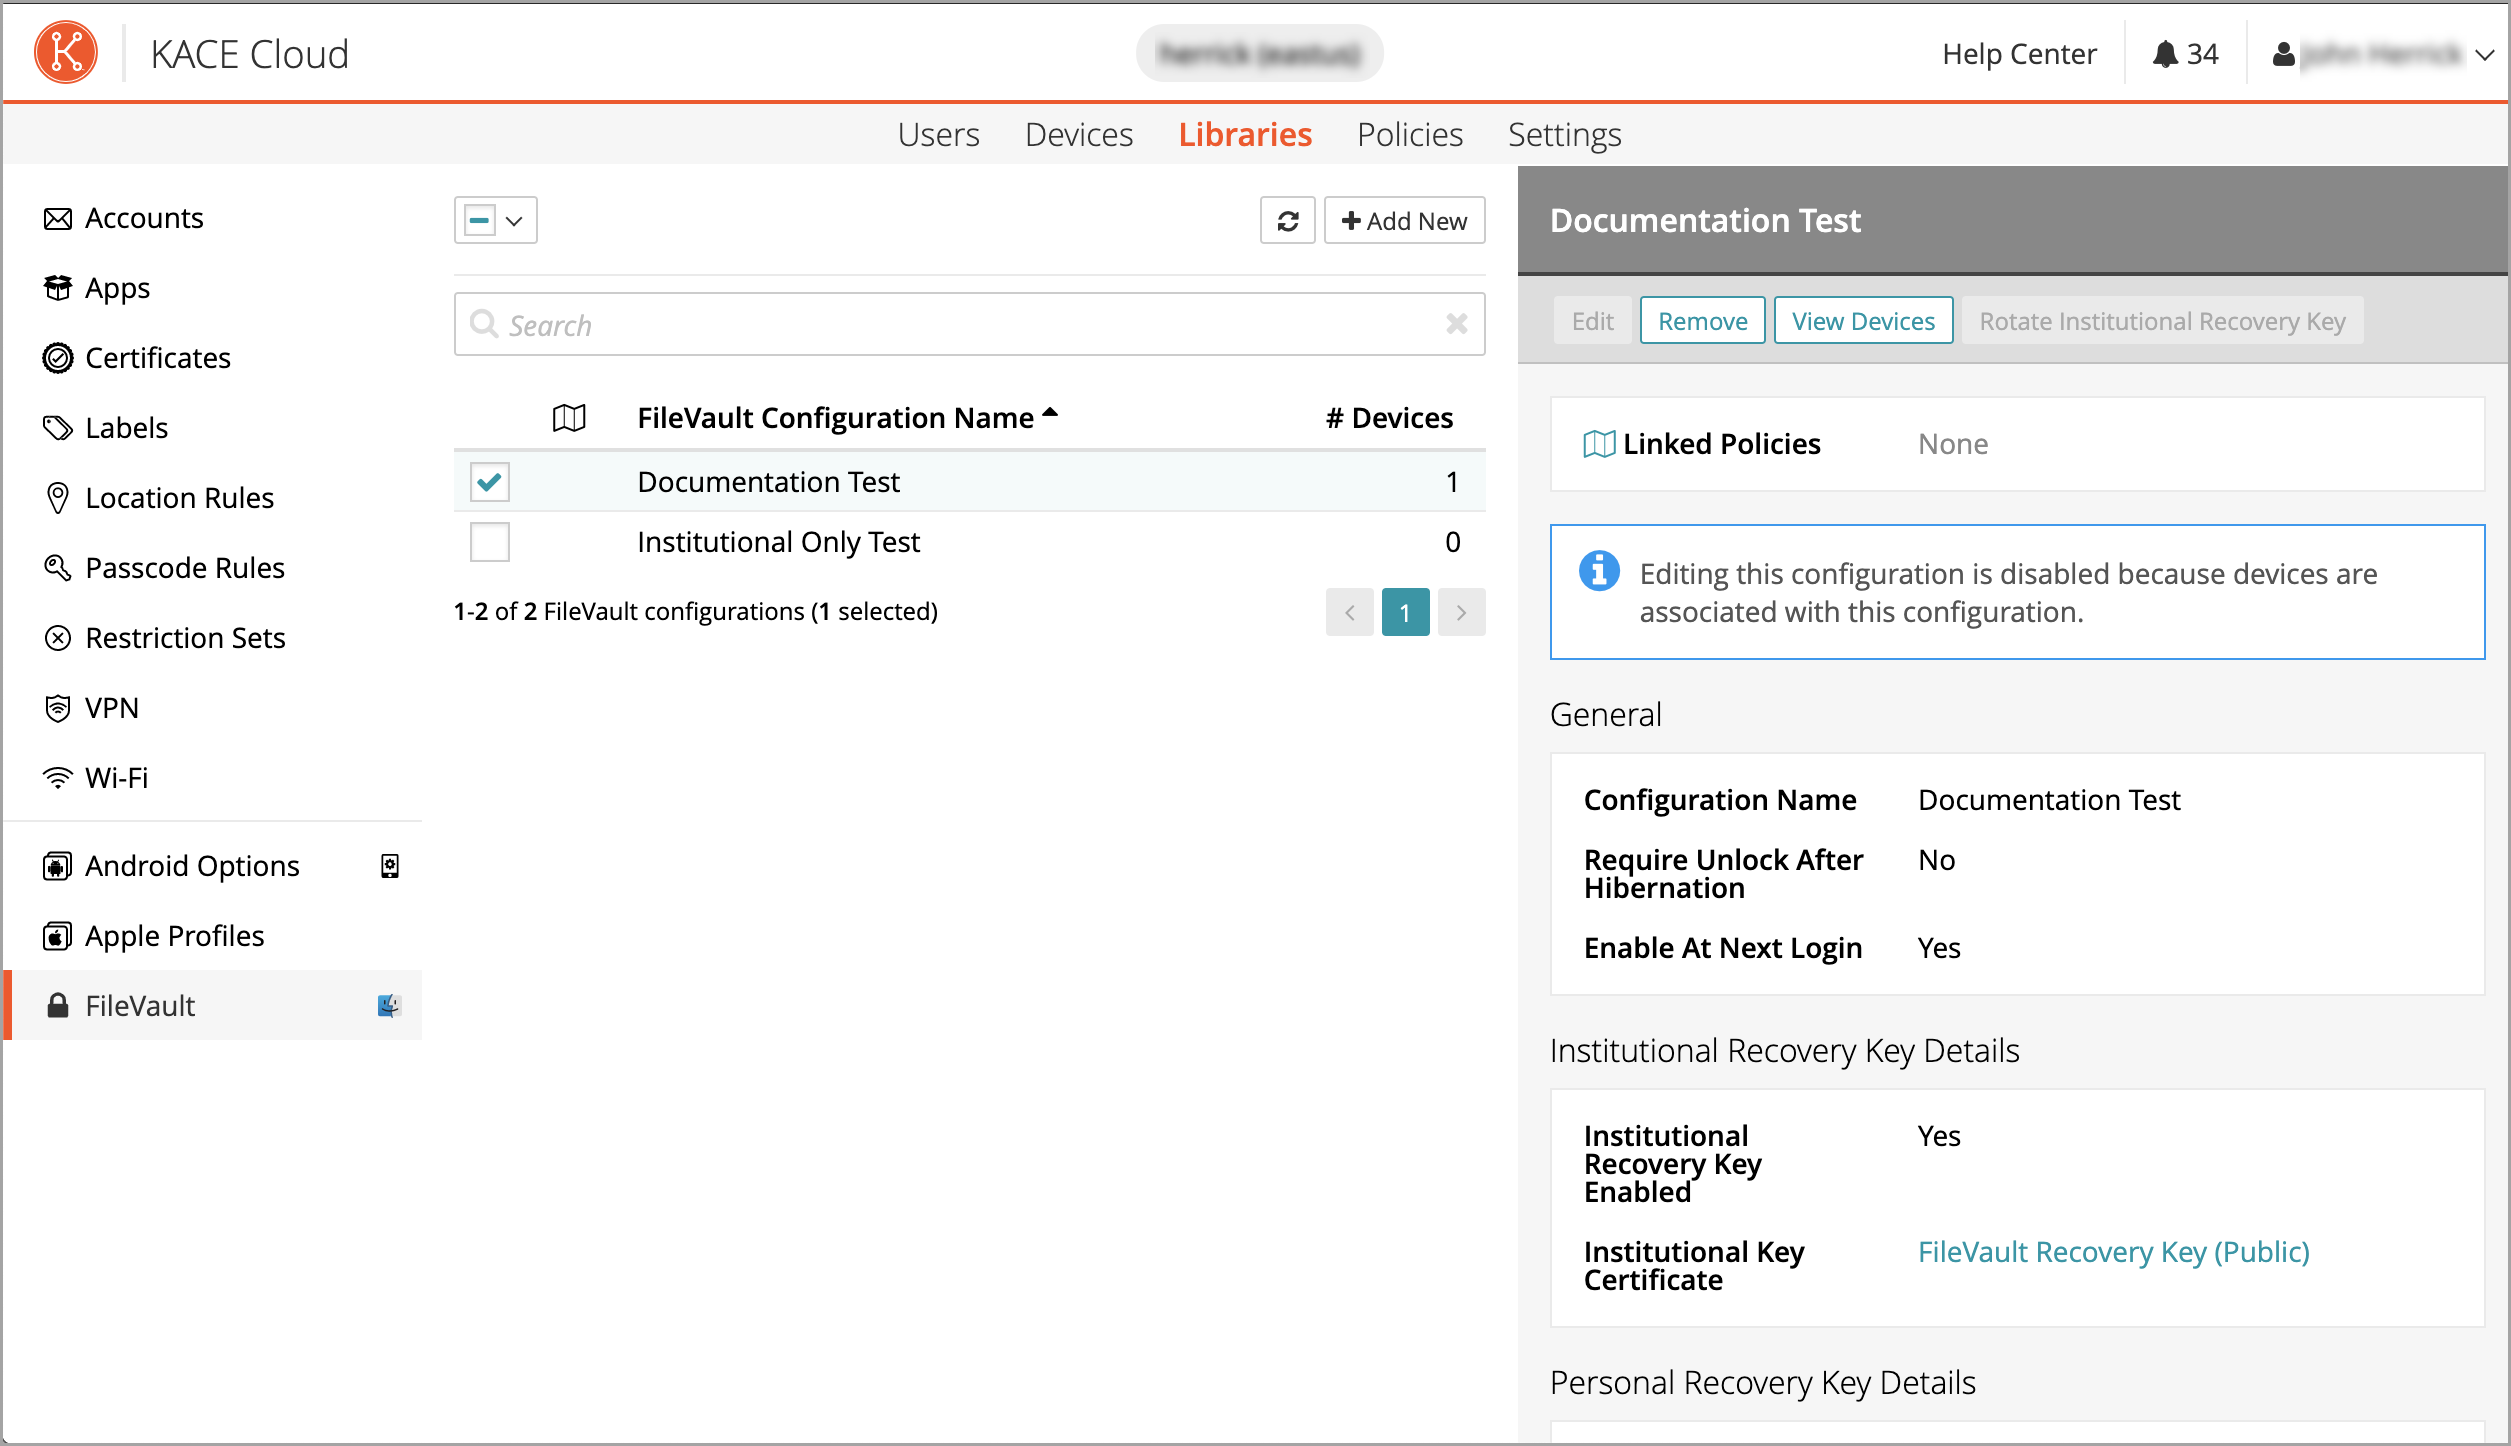Click the linked policies column book icon
The height and width of the screenshot is (1446, 2511).
[569, 418]
